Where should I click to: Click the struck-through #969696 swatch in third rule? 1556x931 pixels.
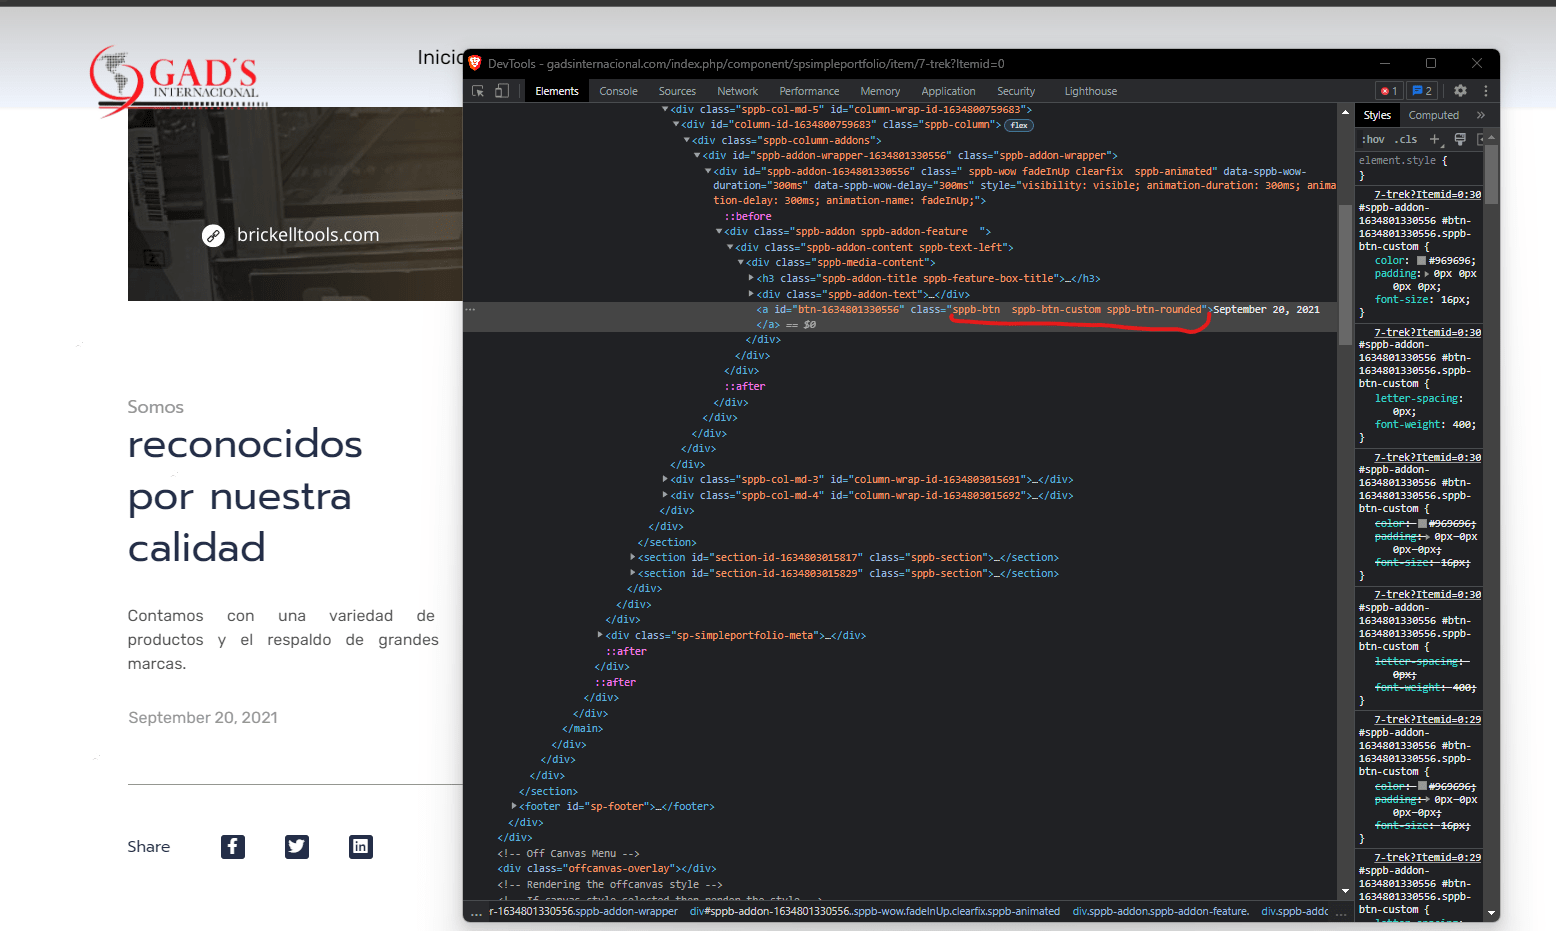pyautogui.click(x=1421, y=524)
